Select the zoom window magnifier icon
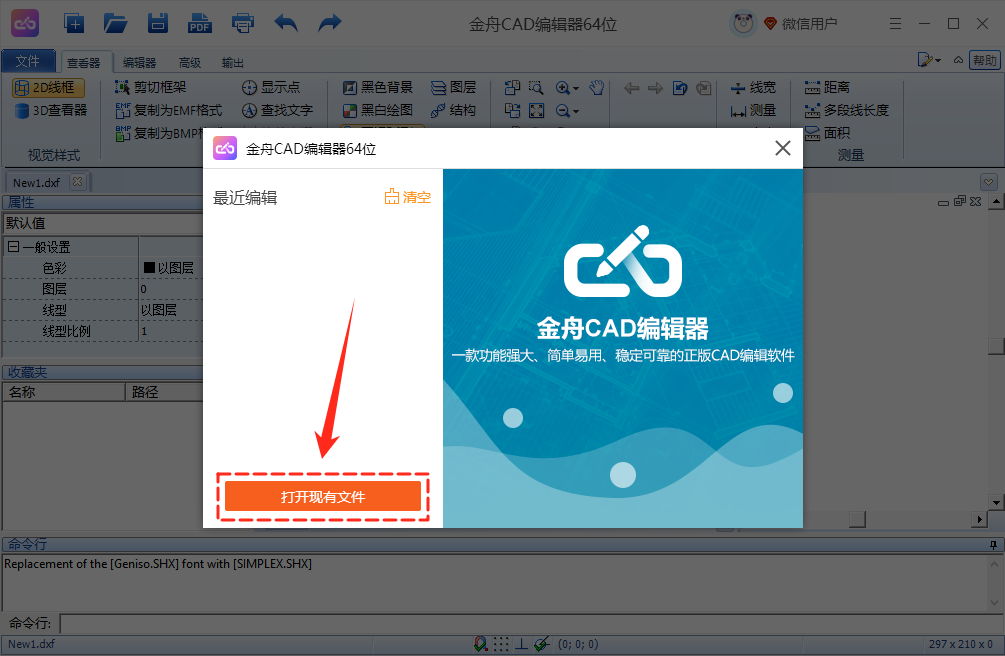The image size is (1005, 656). [x=536, y=87]
